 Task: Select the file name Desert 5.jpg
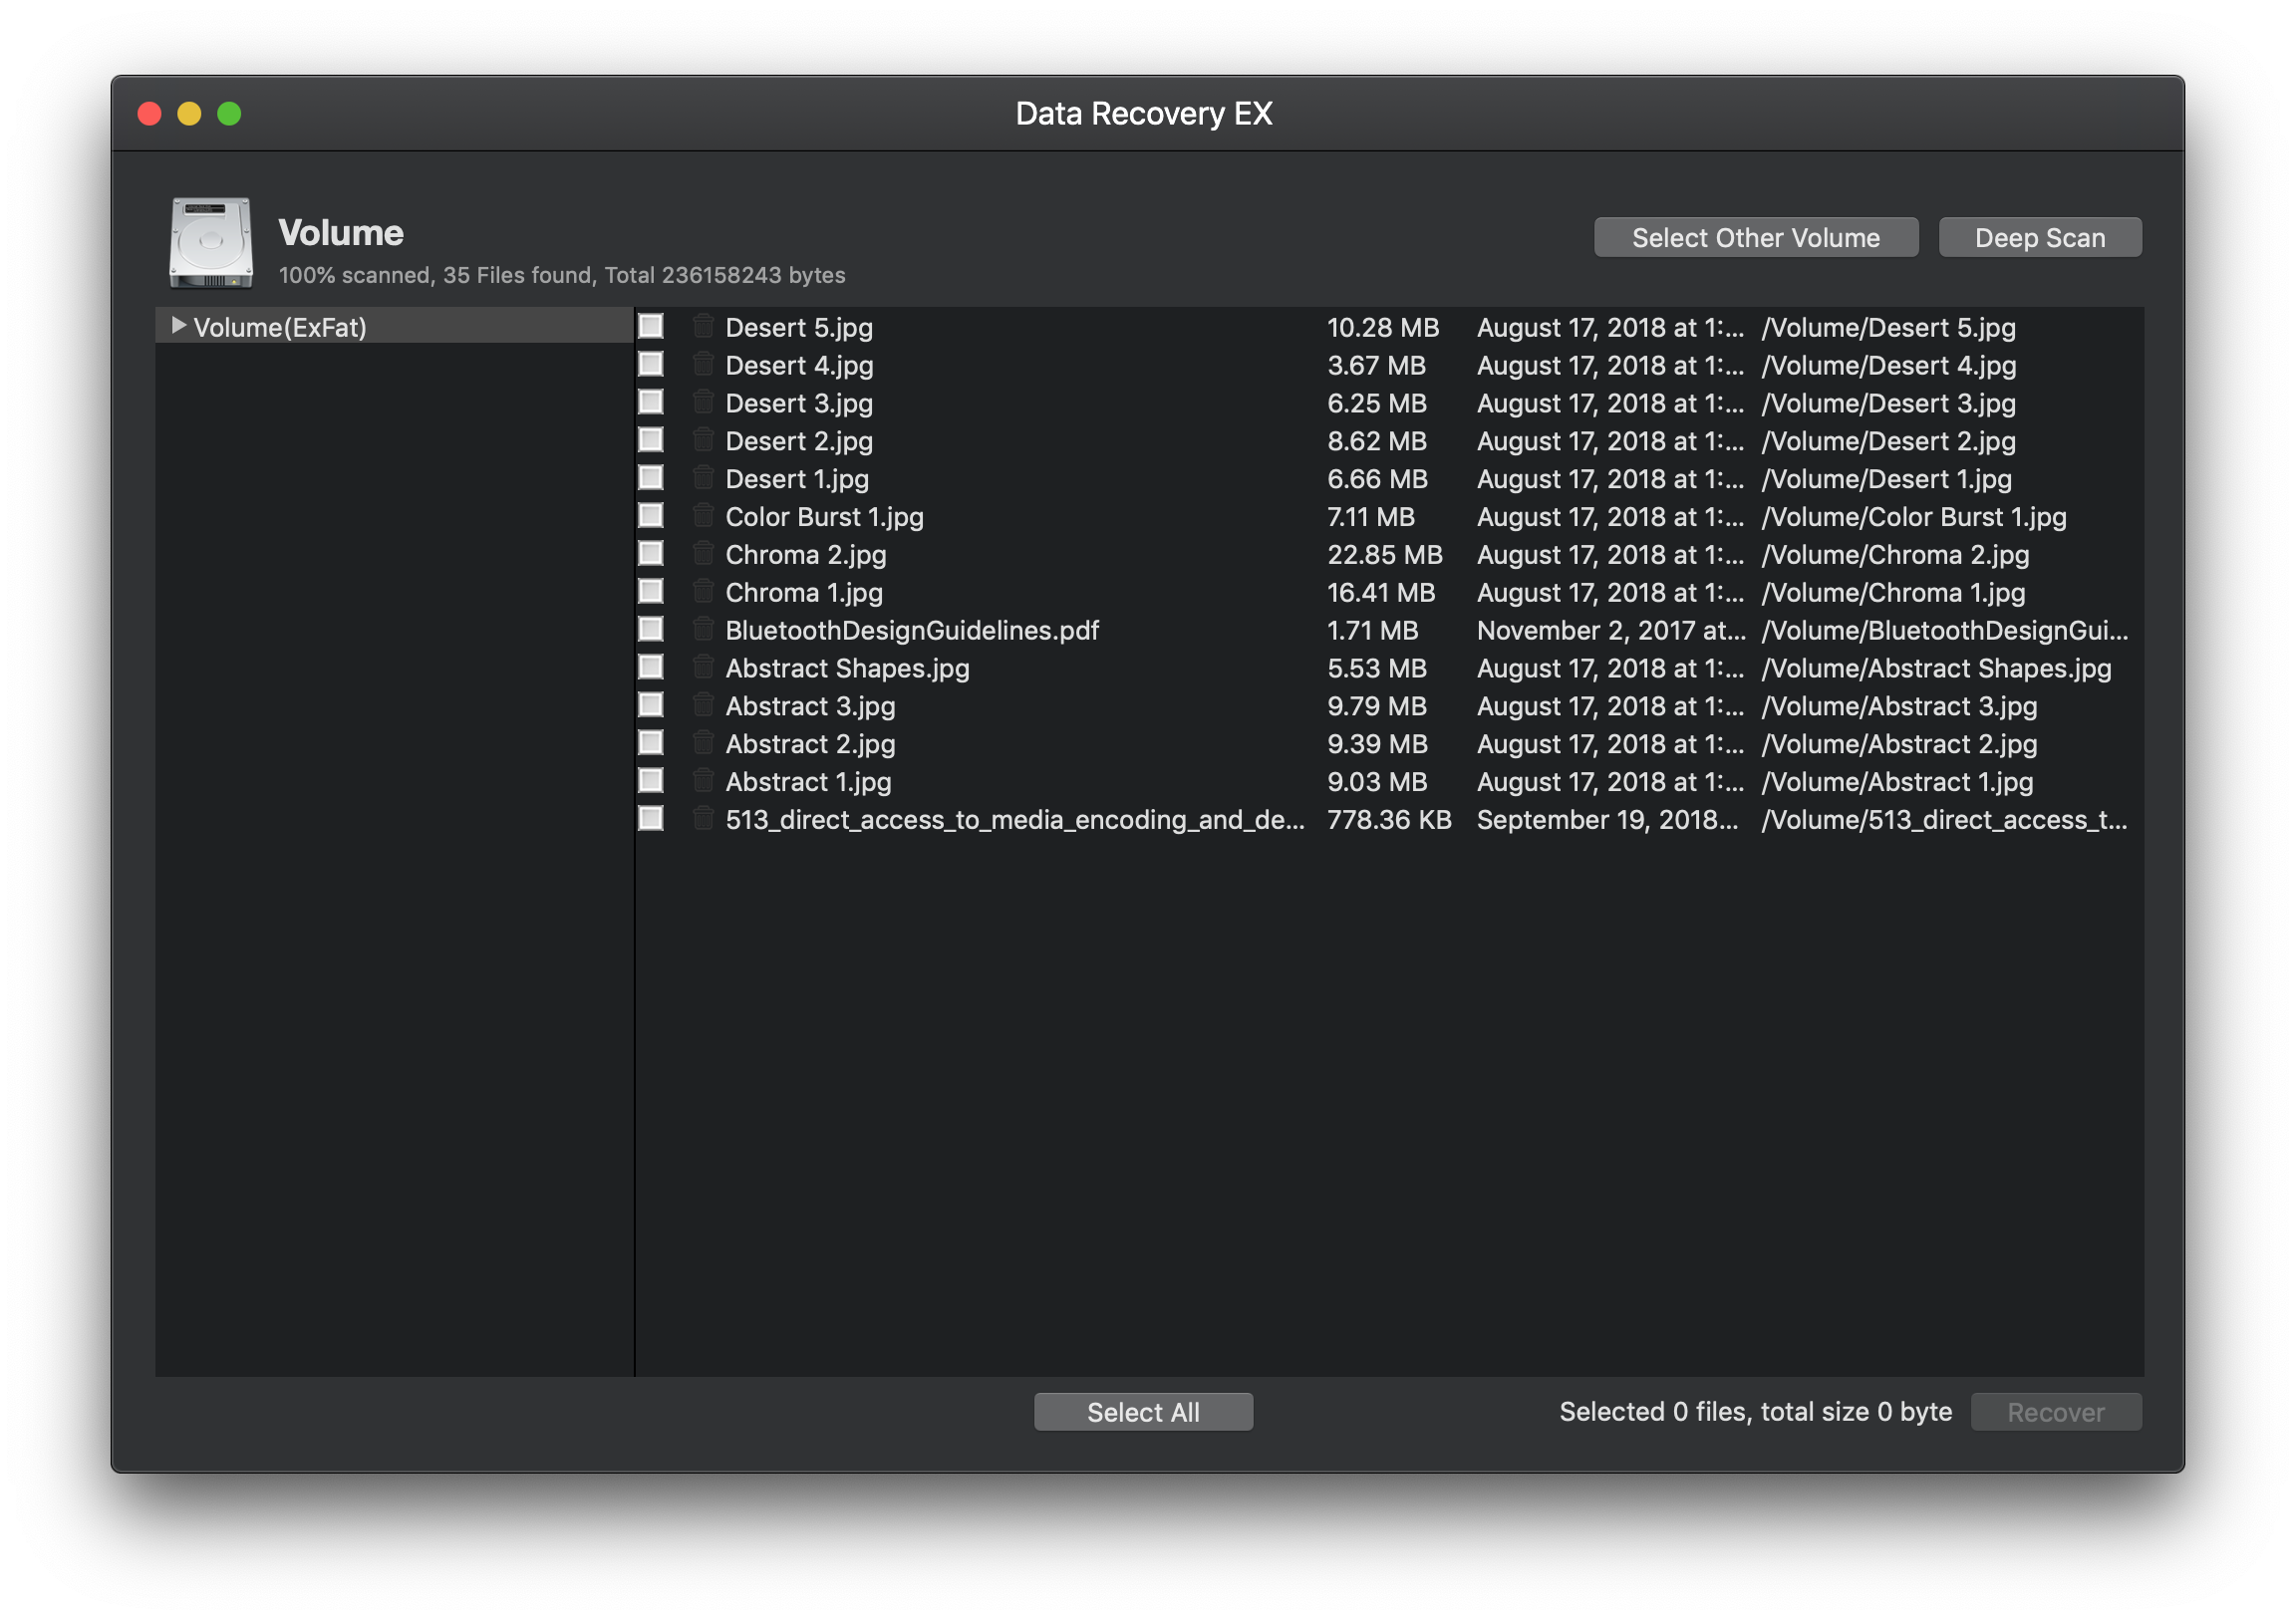click(x=799, y=328)
